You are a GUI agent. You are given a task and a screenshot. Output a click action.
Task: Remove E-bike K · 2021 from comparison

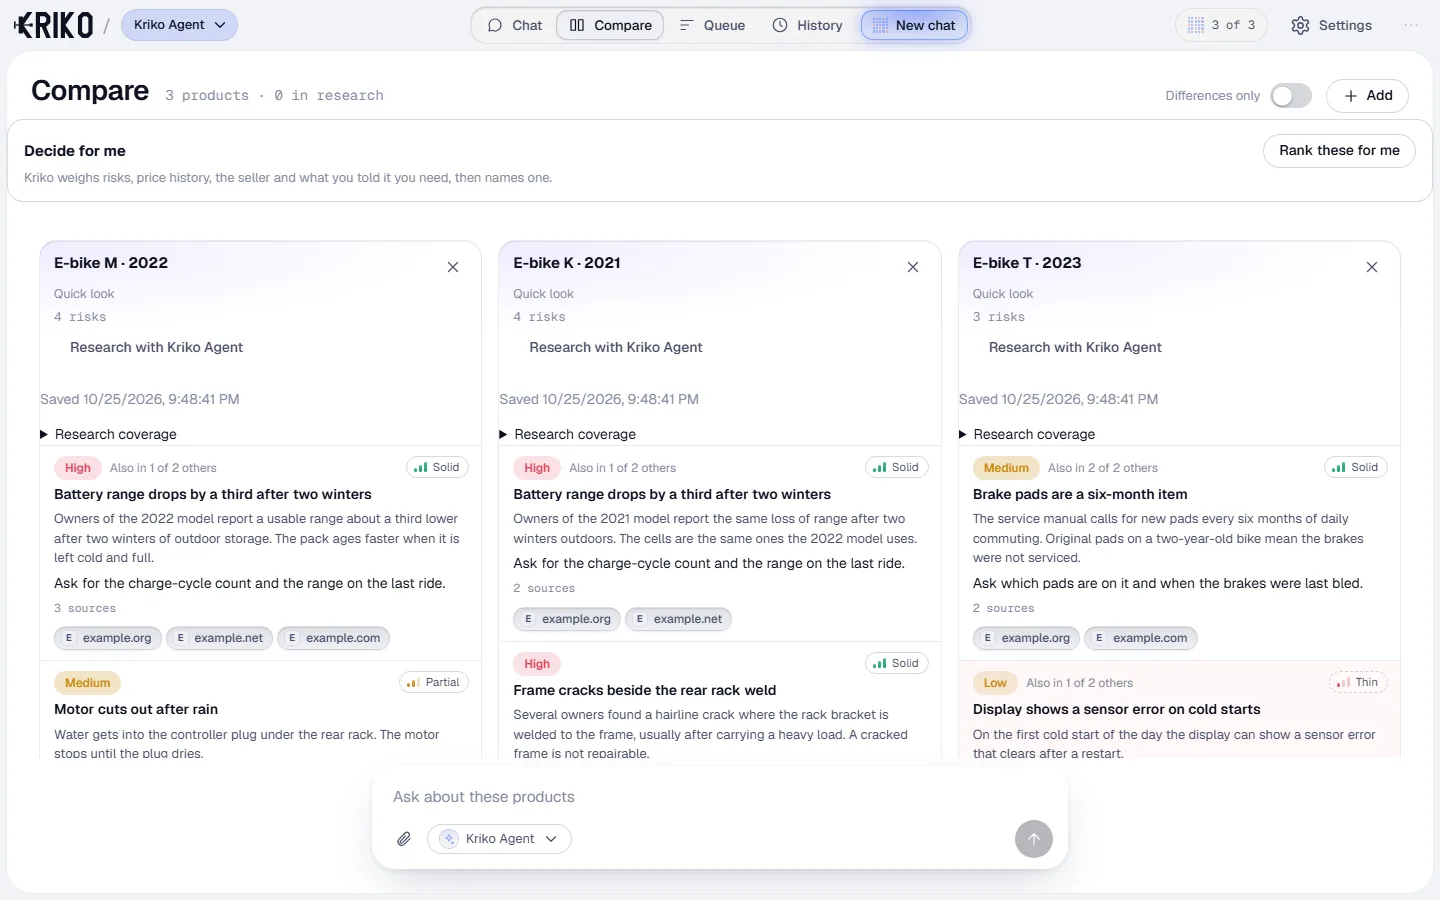point(913,267)
